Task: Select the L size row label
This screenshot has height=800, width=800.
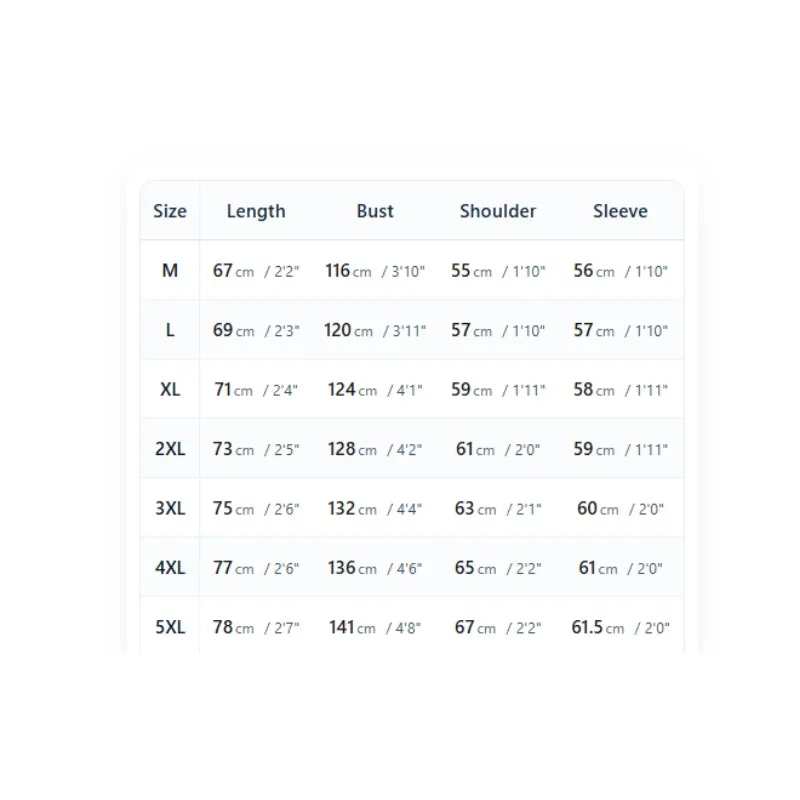Action: (170, 330)
